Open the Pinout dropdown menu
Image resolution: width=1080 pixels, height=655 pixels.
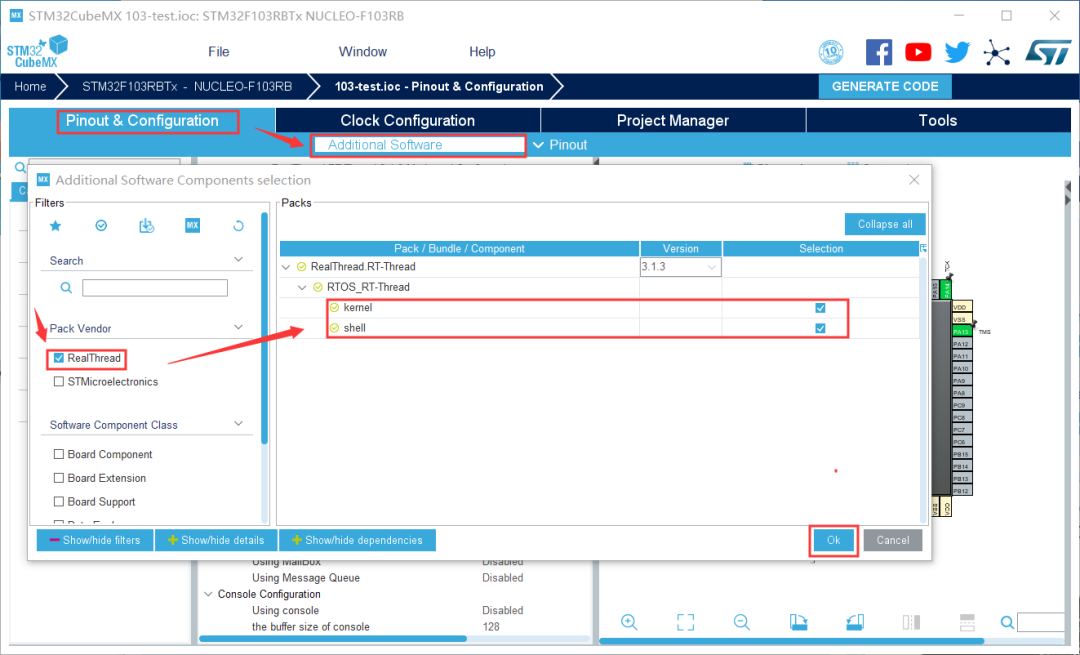click(560, 145)
